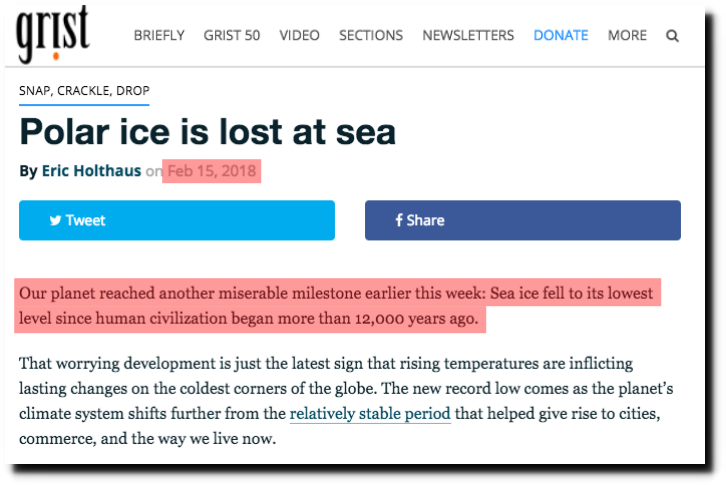
Task: Follow the 'relatively stable period' link
Action: [x=370, y=413]
